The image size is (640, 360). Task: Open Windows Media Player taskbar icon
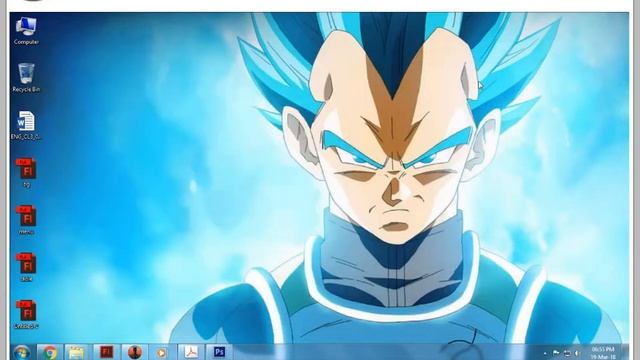pos(162,352)
